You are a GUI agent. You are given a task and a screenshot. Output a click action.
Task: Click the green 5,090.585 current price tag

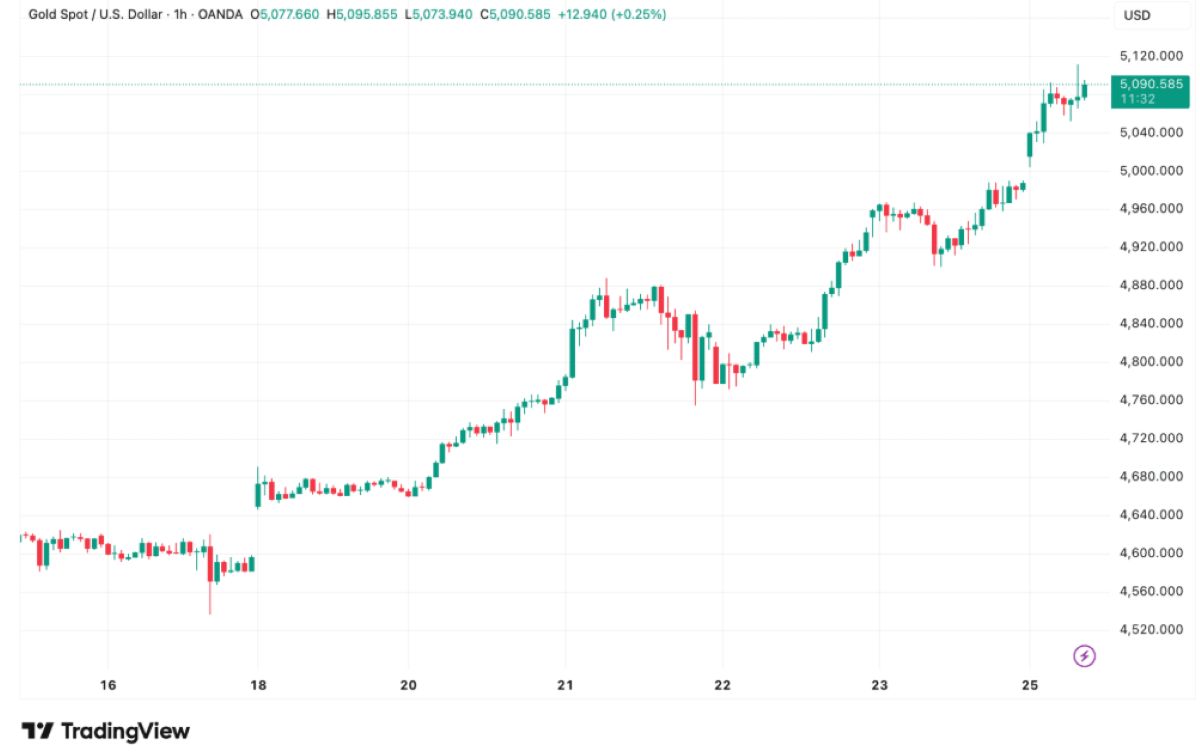click(1152, 84)
